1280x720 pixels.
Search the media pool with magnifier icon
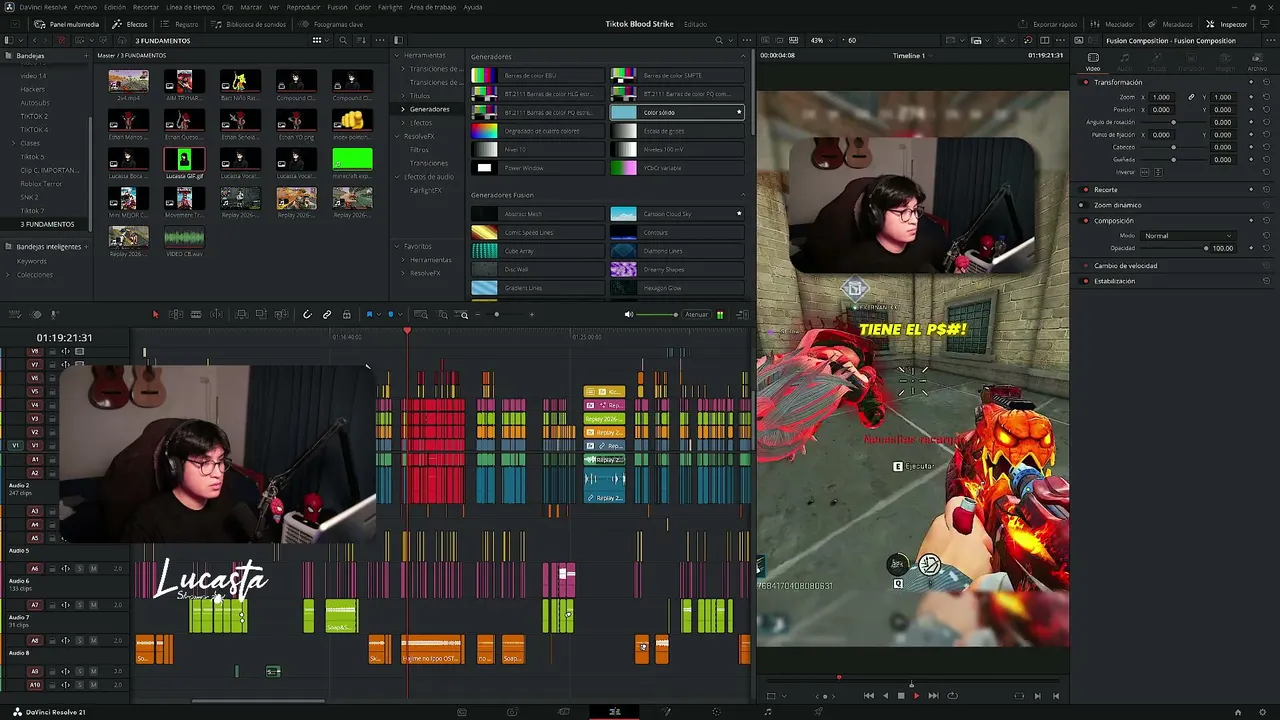[343, 41]
